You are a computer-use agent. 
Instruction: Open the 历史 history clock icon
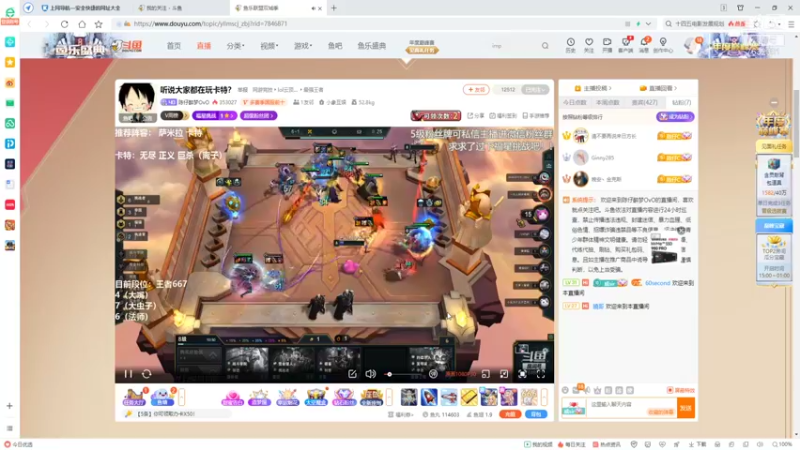tap(570, 45)
